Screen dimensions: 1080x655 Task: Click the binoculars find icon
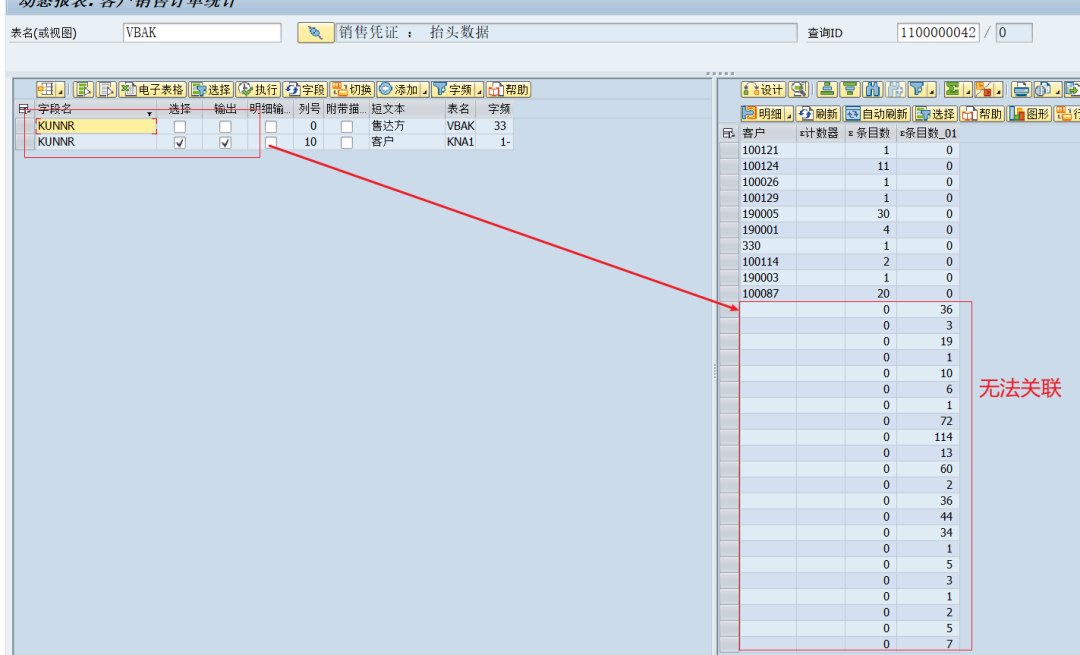(873, 90)
